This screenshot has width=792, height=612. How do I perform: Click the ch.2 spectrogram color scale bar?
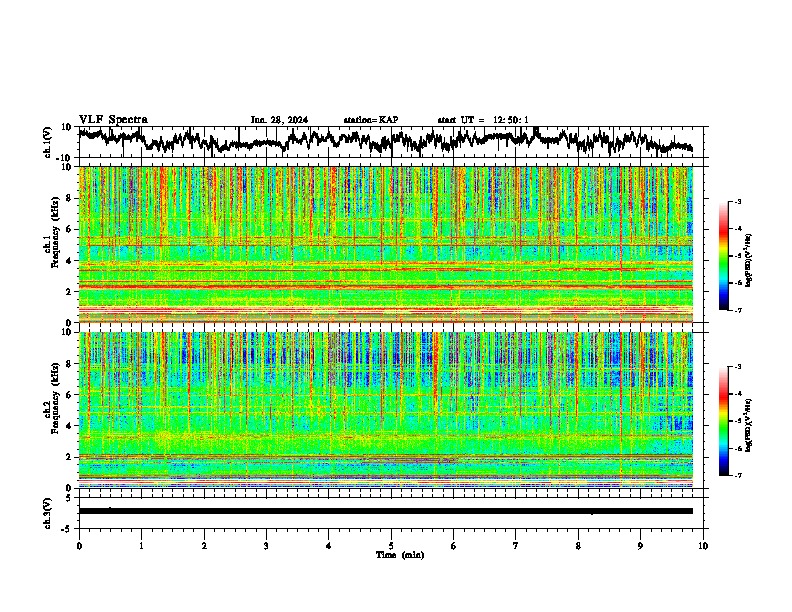[723, 421]
